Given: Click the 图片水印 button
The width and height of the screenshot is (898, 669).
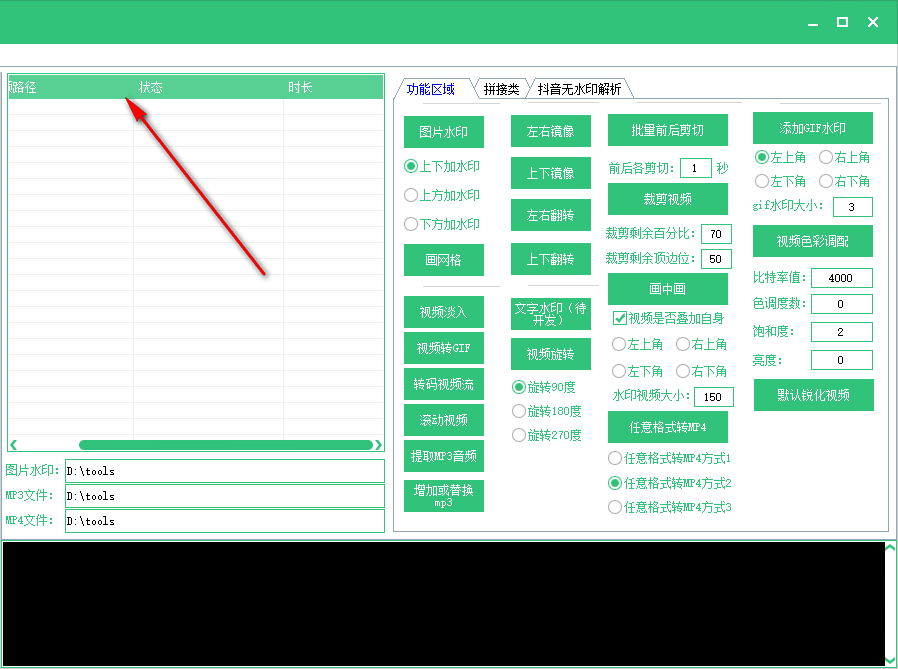Looking at the screenshot, I should [444, 132].
